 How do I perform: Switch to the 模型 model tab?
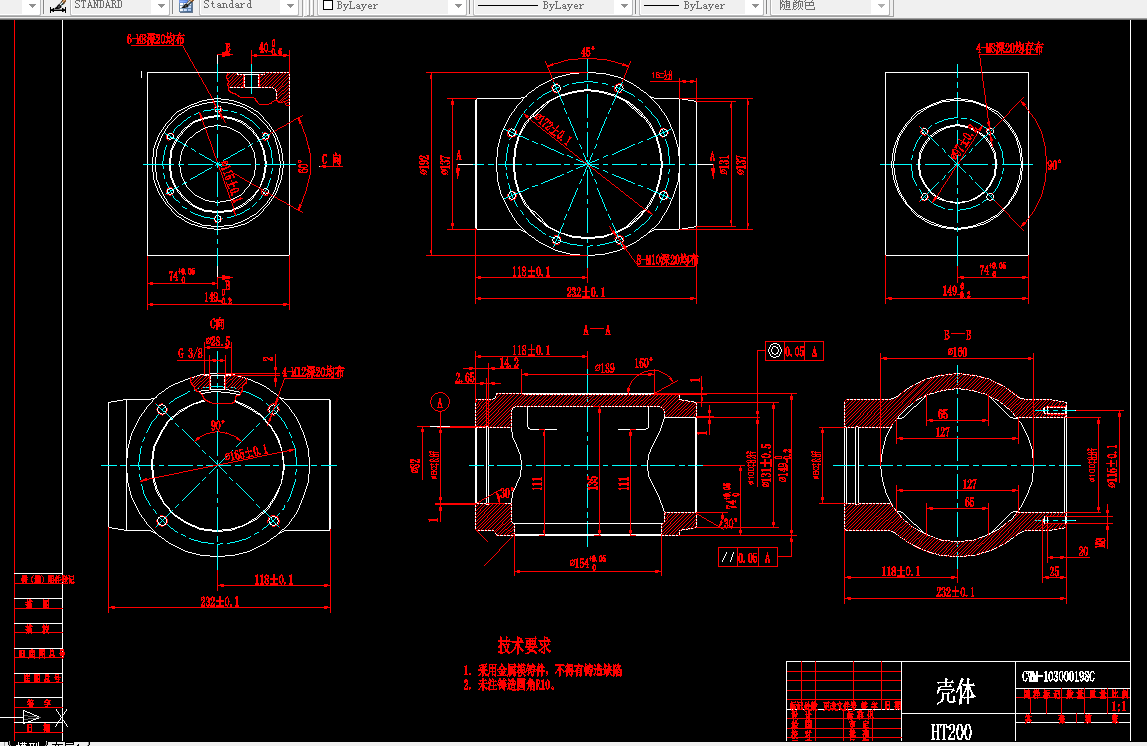pos(28,742)
